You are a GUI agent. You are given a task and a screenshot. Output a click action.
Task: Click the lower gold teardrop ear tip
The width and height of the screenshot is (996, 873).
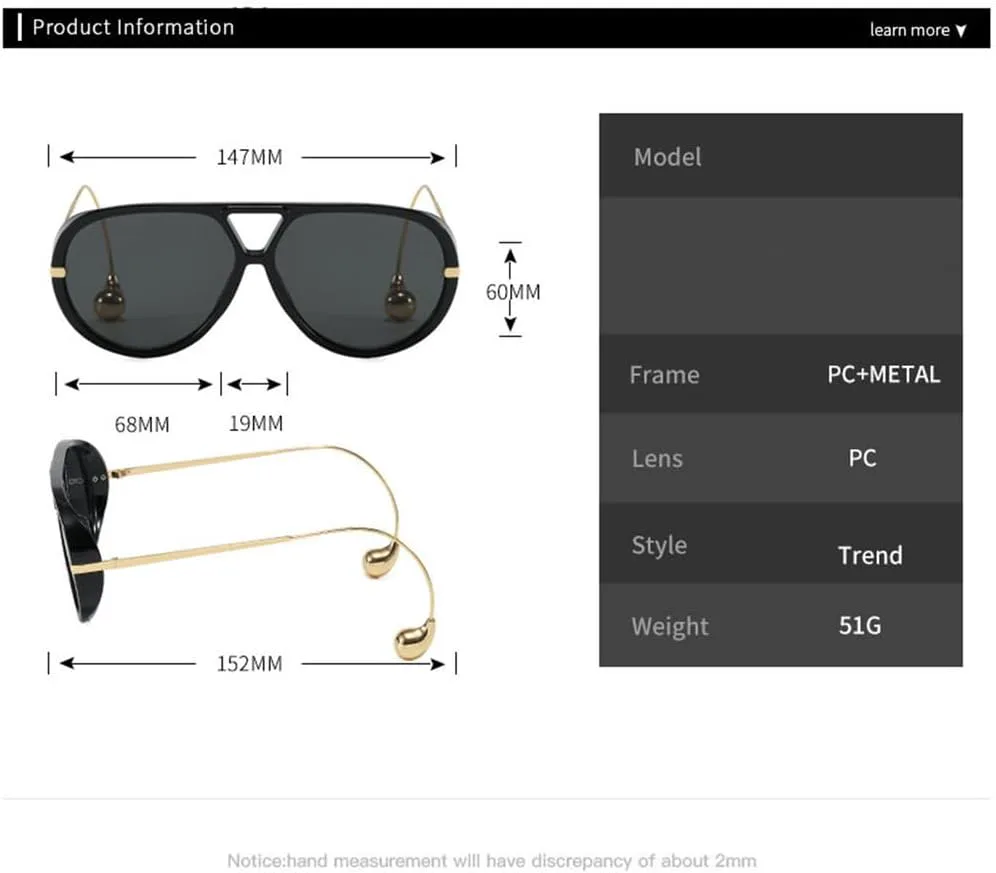tap(415, 639)
